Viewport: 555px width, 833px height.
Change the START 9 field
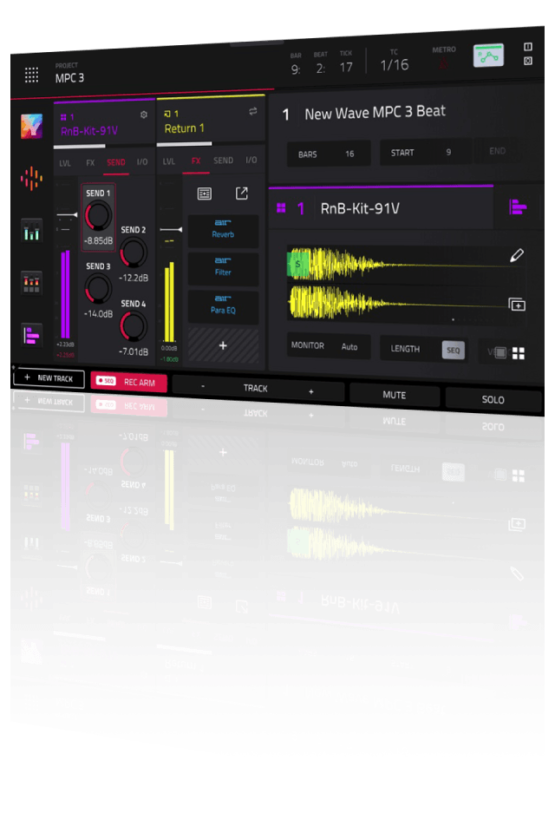pos(425,152)
